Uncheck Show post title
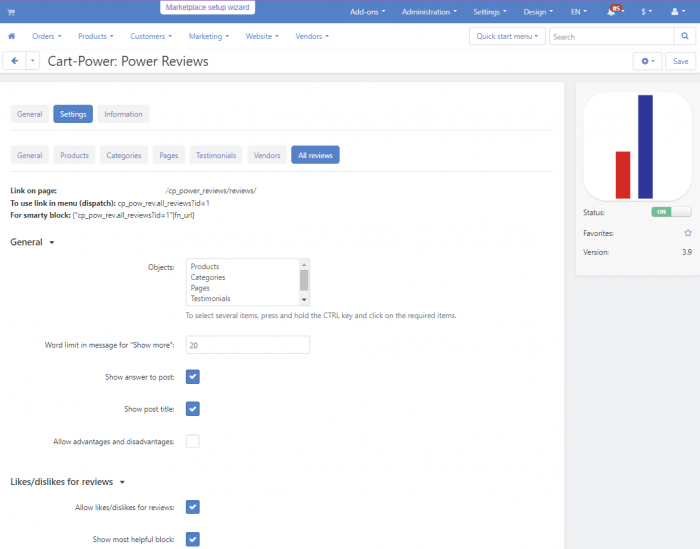Viewport: 700px width, 549px height. point(193,409)
